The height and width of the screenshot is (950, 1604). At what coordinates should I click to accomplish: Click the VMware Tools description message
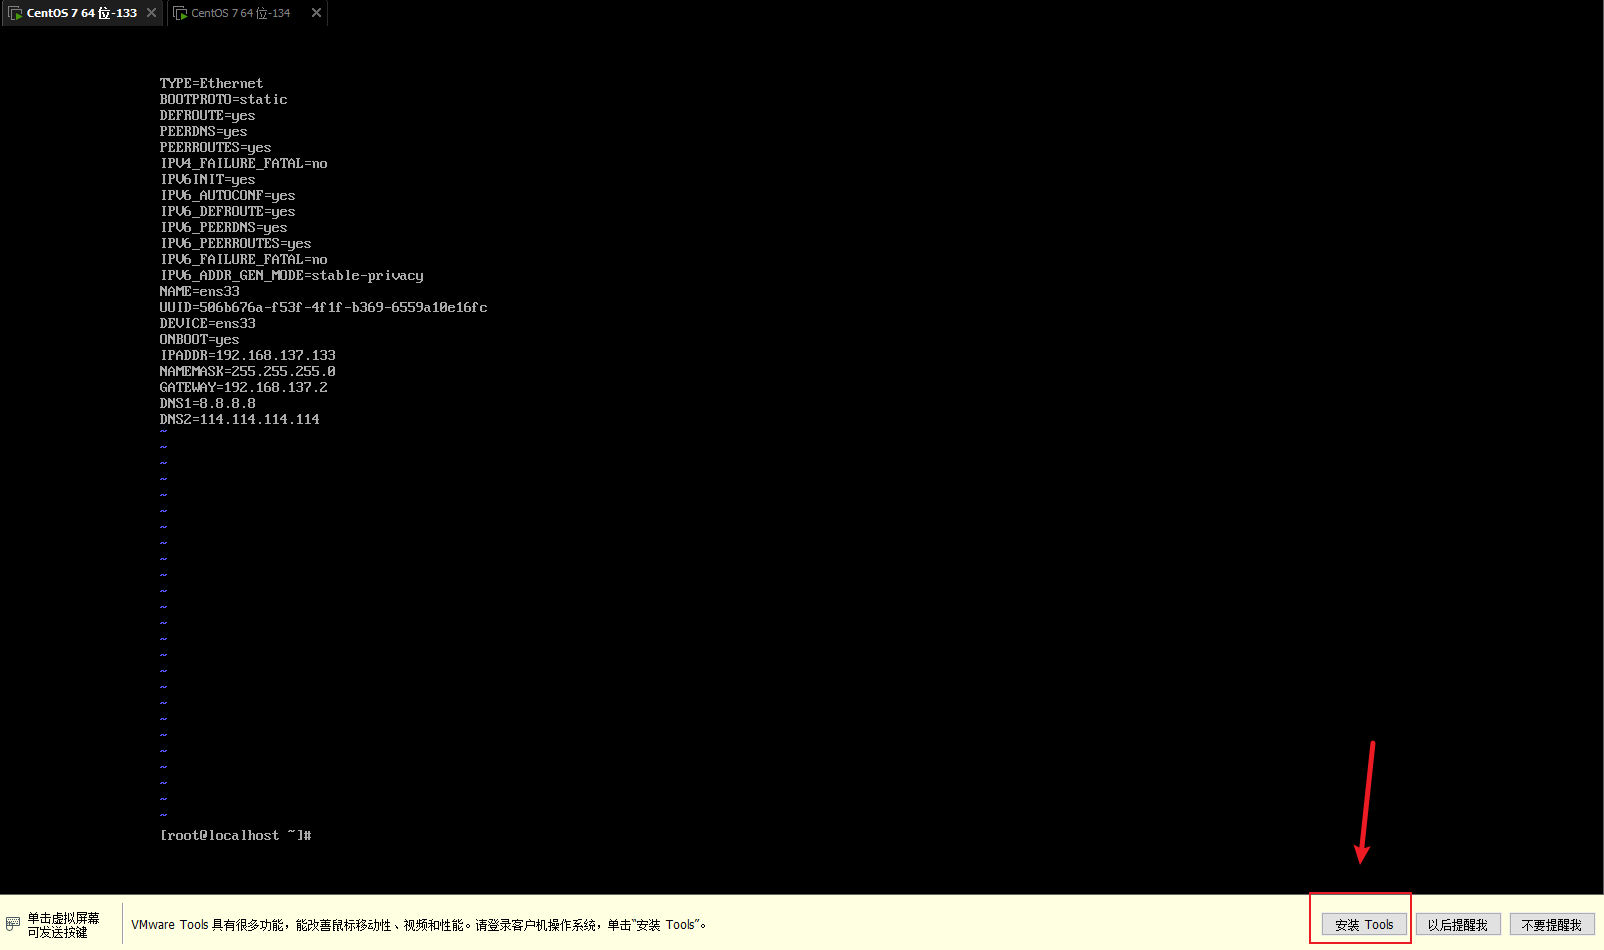click(x=419, y=925)
